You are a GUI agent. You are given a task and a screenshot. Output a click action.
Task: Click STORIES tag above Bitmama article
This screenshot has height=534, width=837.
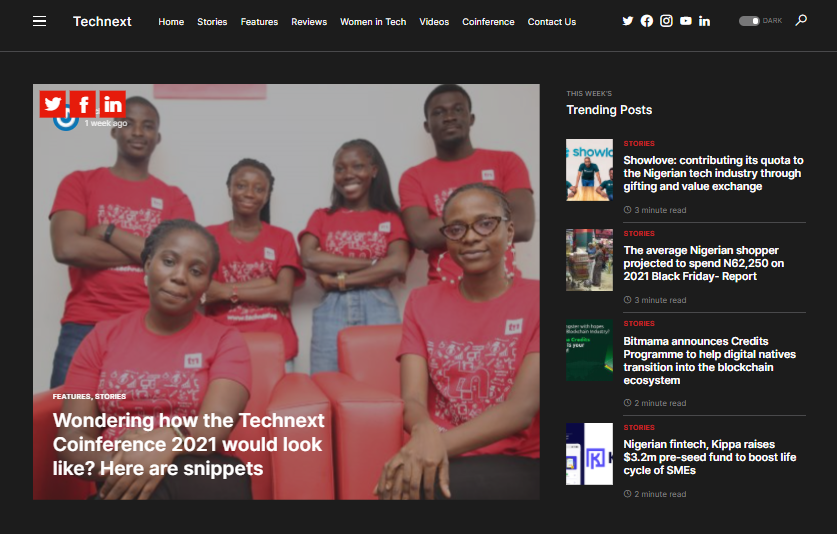click(639, 324)
